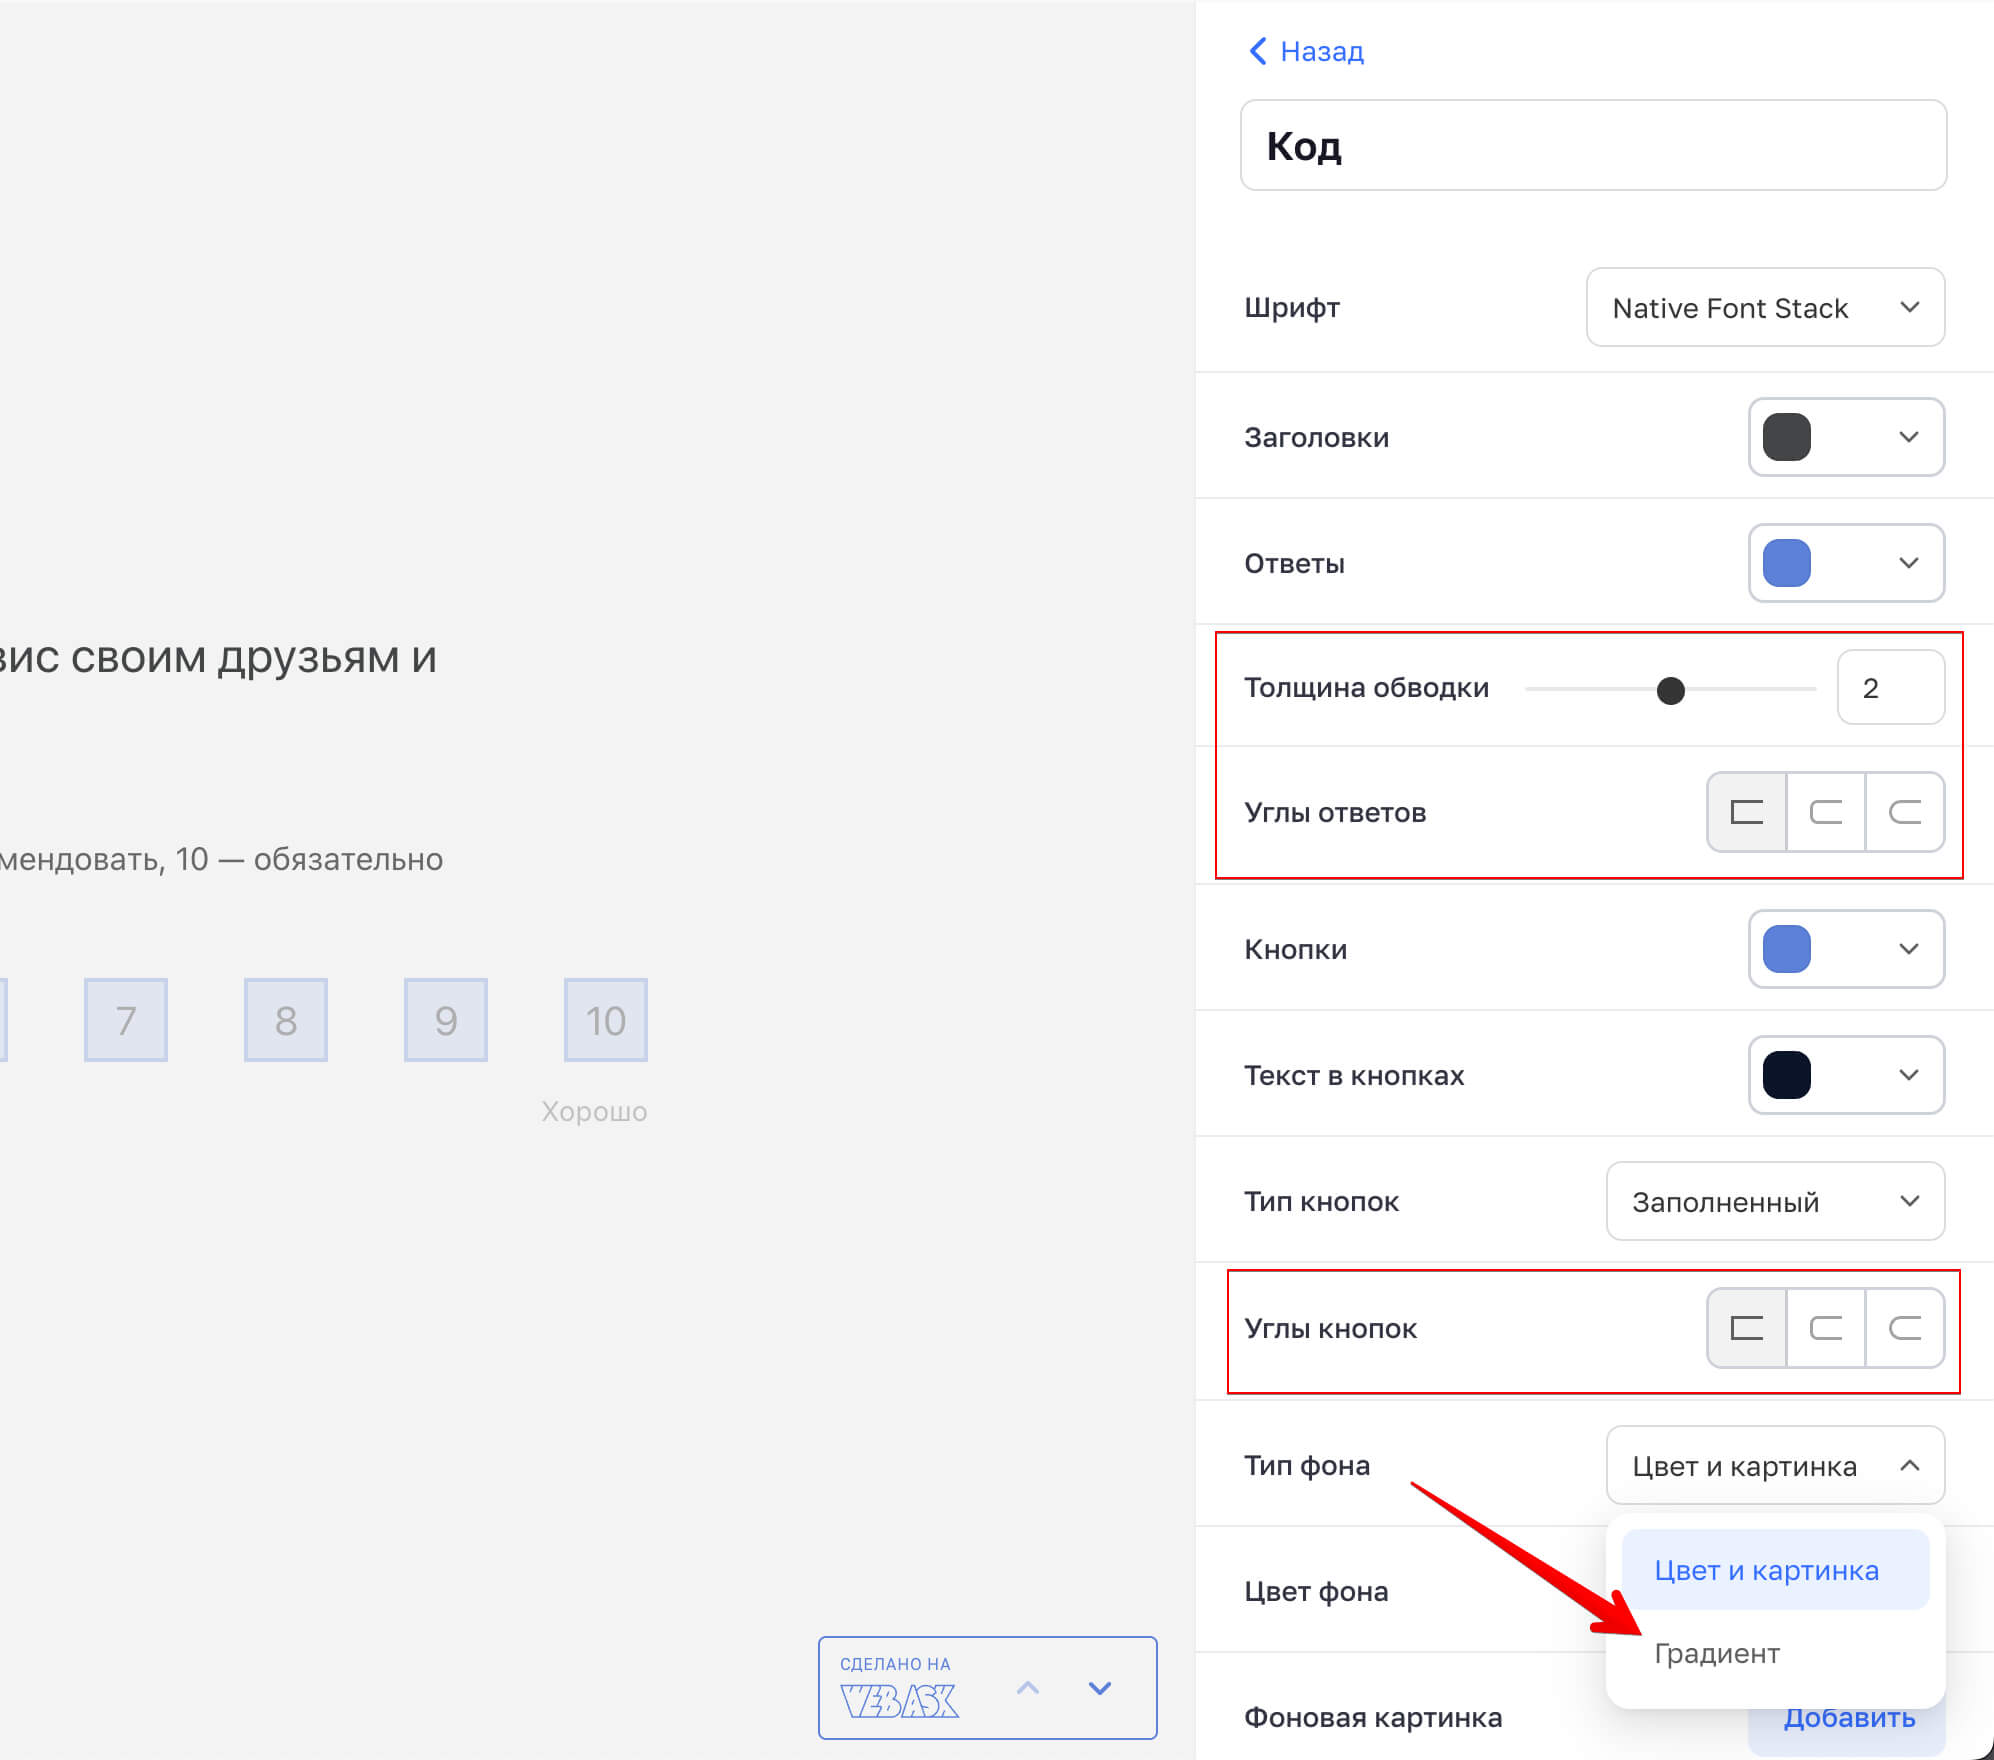Click the WebAsk logo
Viewport: 1994px width, 1760px height.
tap(898, 1700)
